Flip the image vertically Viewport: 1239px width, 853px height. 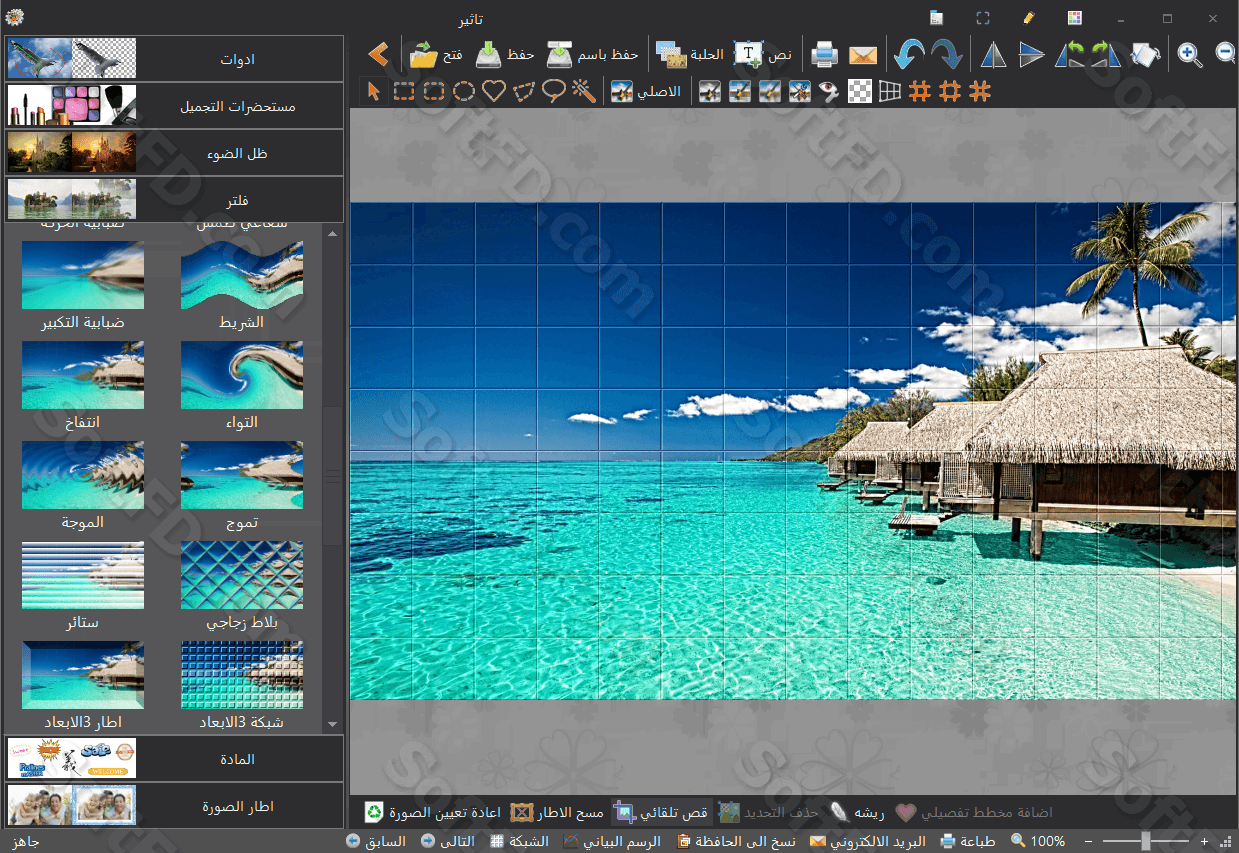tap(1032, 54)
